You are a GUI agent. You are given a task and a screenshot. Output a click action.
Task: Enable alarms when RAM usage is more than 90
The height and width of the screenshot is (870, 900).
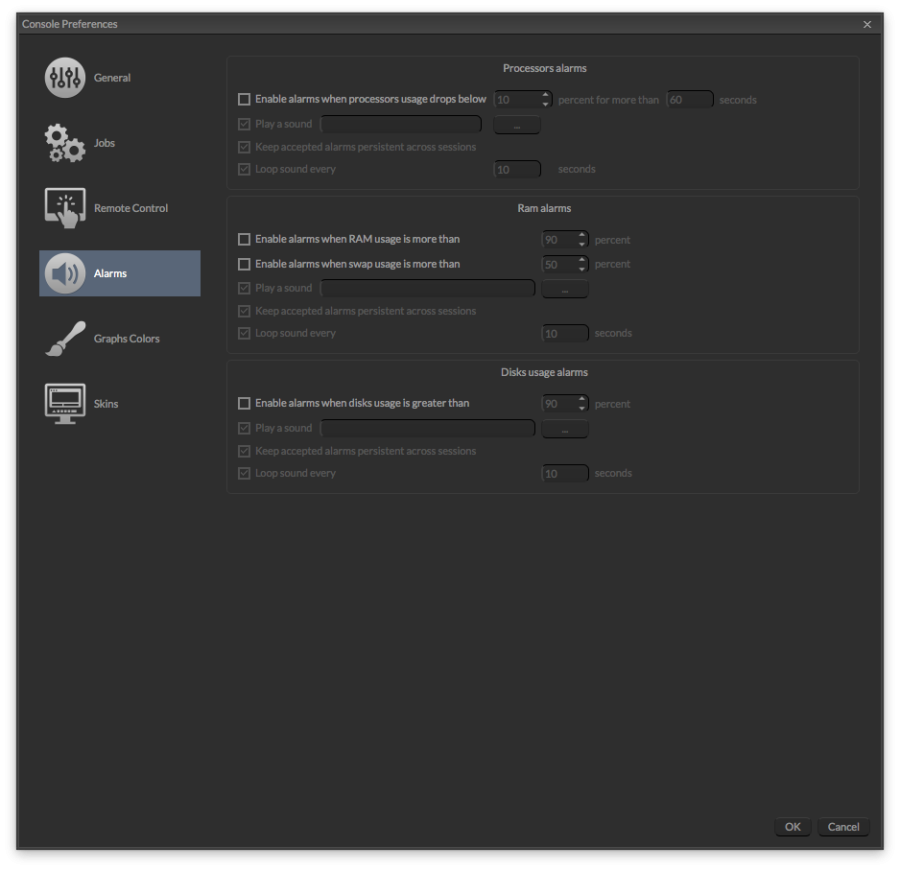point(244,239)
